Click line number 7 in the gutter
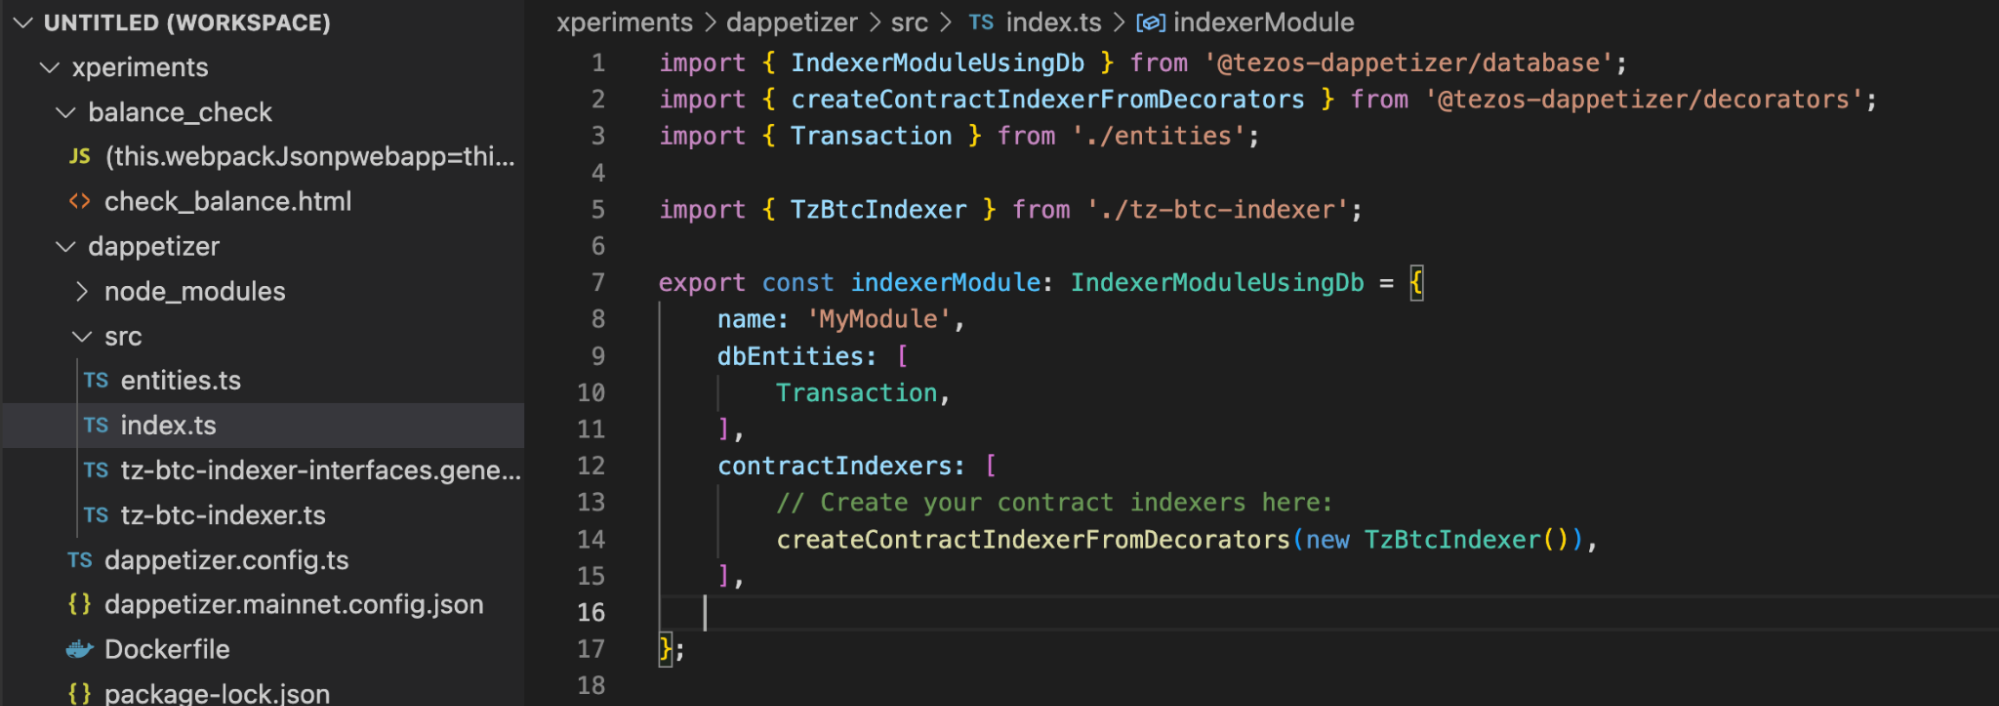Image resolution: width=1999 pixels, height=706 pixels. pos(597,283)
